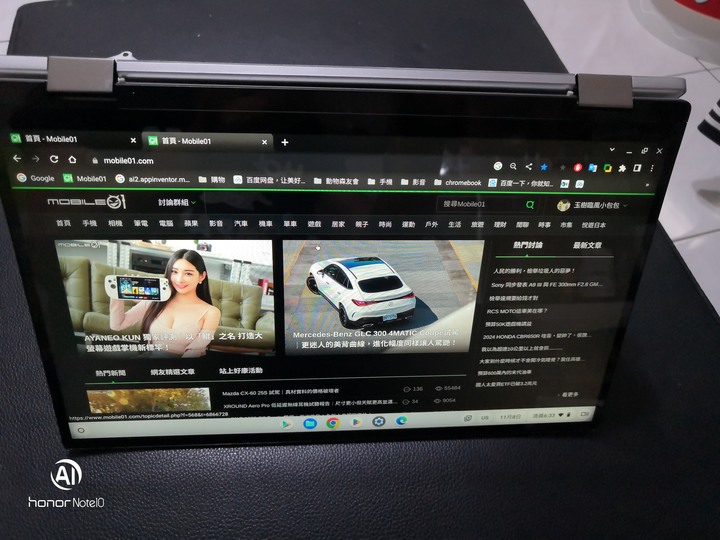Open the Extensions puzzle-piece menu
The height and width of the screenshot is (540, 720).
tap(622, 169)
